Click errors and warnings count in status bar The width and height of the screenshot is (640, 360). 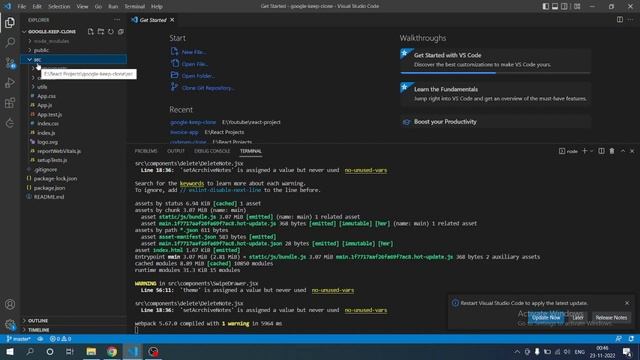(60, 339)
